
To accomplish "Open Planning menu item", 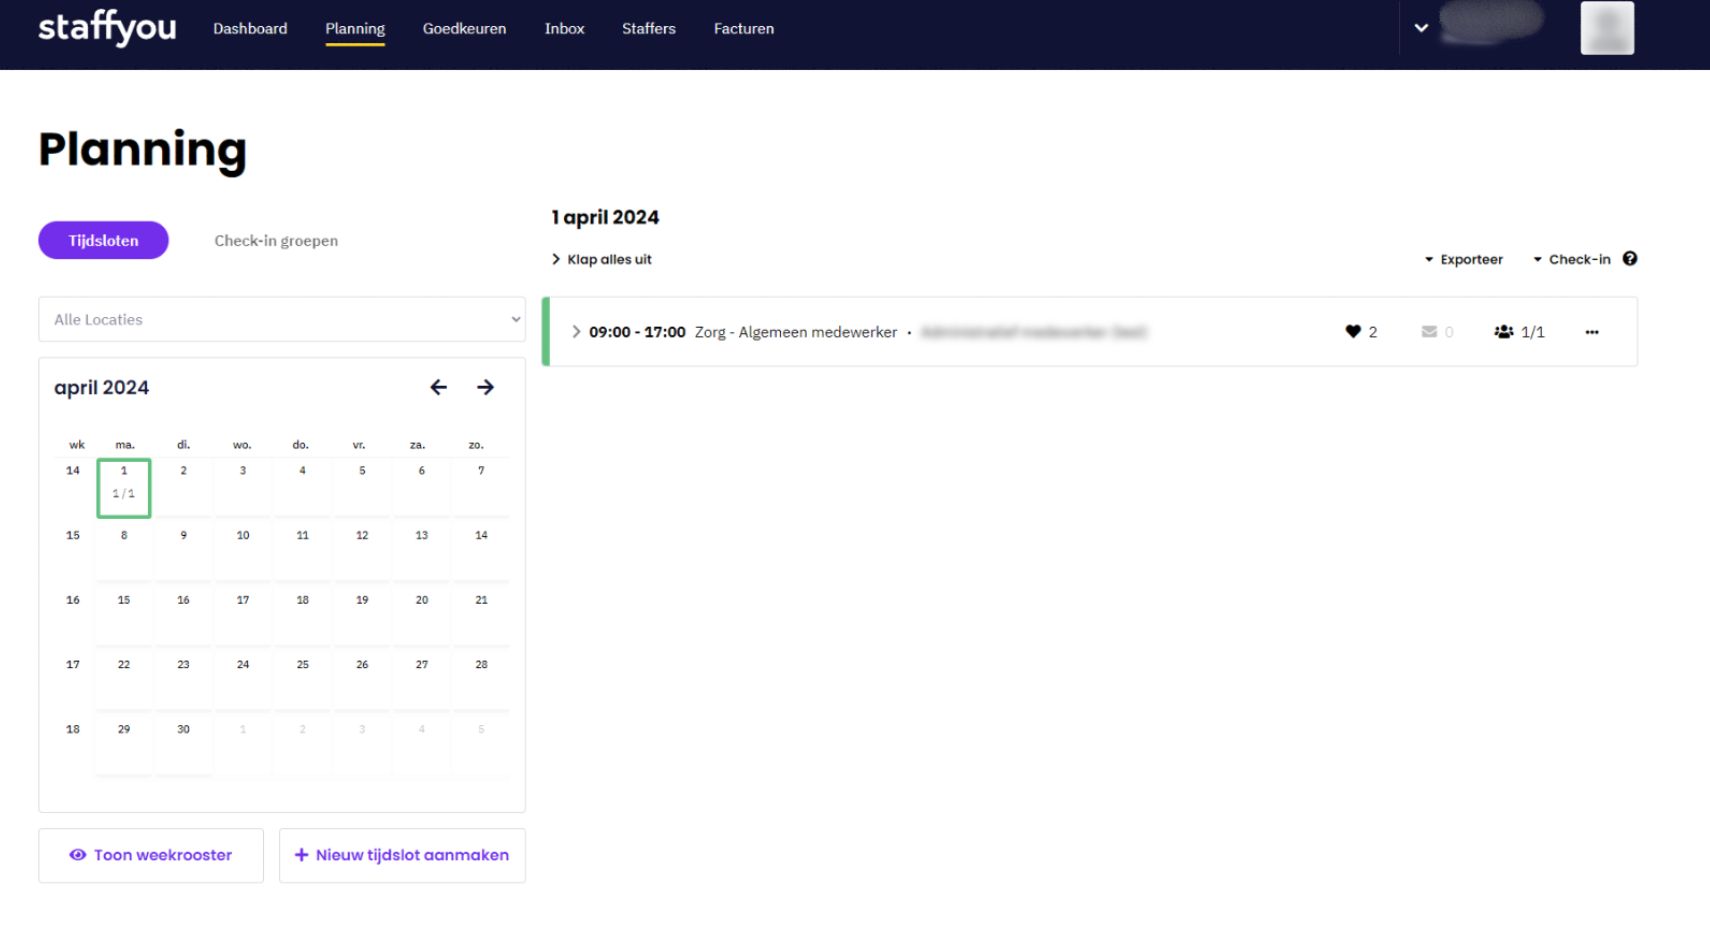I will 355,29.
